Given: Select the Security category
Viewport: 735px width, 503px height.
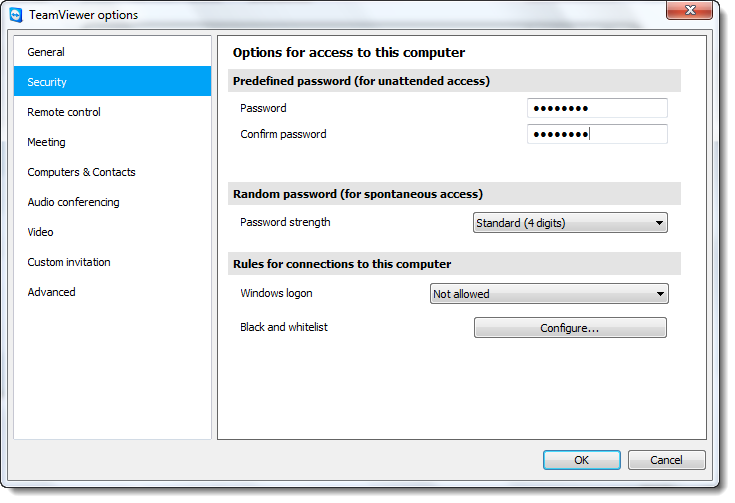Looking at the screenshot, I should tap(112, 82).
